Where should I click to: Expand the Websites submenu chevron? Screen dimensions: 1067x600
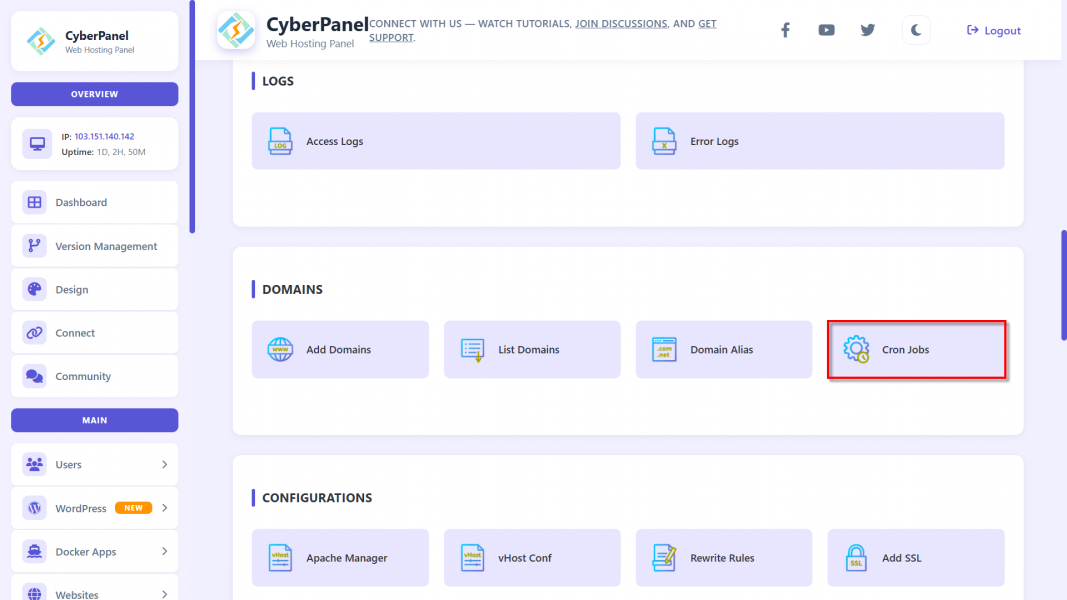pyautogui.click(x=165, y=595)
